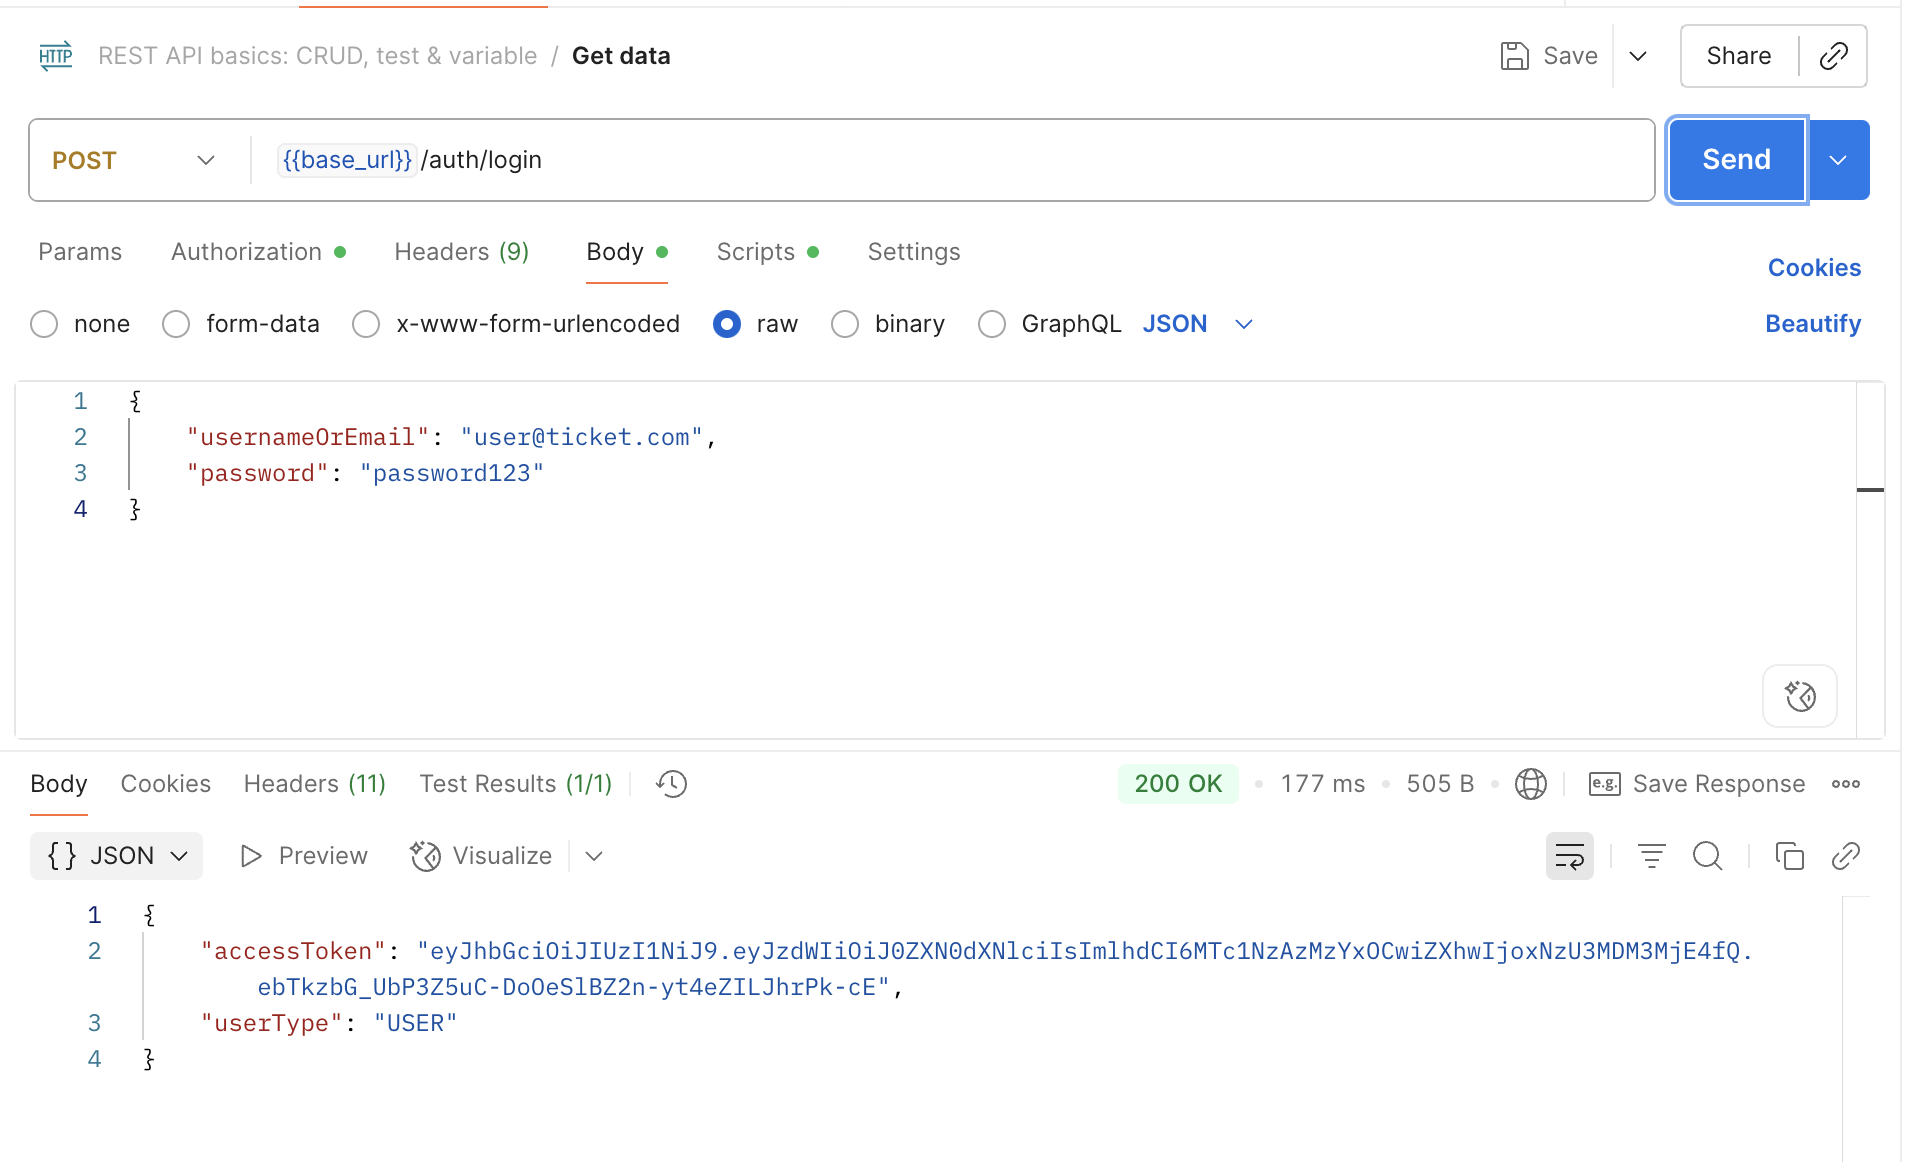The image size is (1914, 1162).
Task: Open the three-dot more options menu
Action: click(1846, 784)
